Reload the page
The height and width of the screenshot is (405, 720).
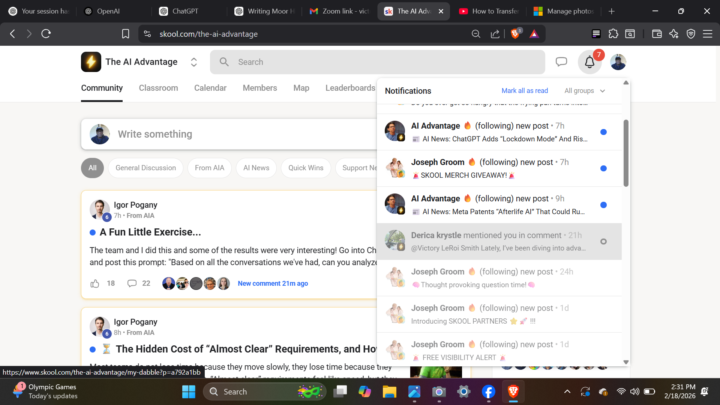click(46, 34)
